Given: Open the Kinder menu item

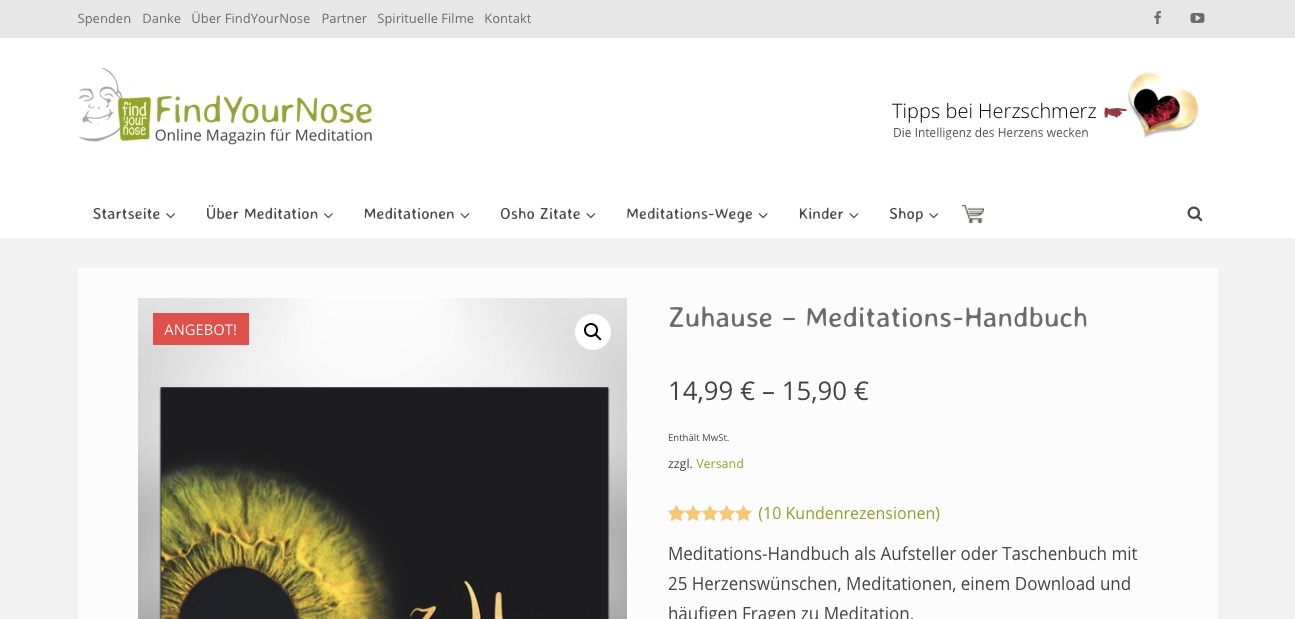Looking at the screenshot, I should pos(828,214).
